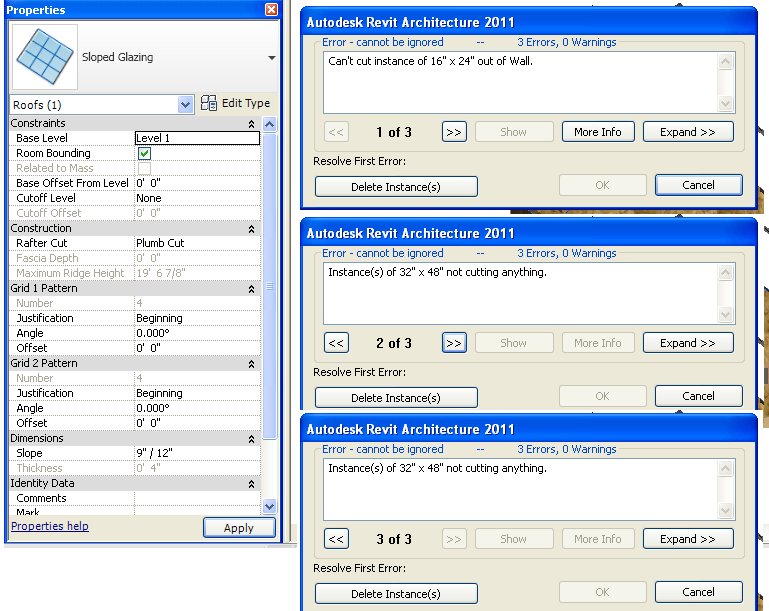769x611 pixels.
Task: Click the scroll up arrow in Properties
Action: tap(269, 124)
